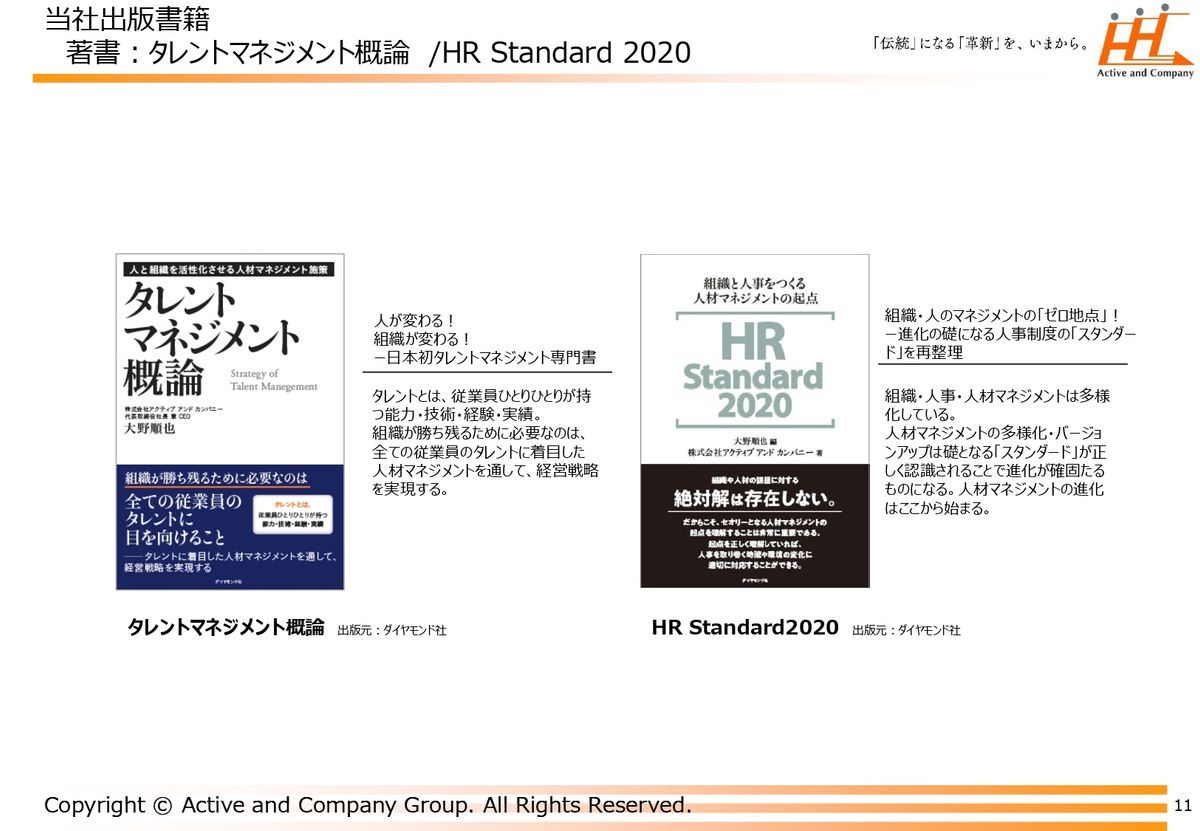This screenshot has width=1200, height=831.
Task: Select the HR Standard 2020 book cover
Action: click(754, 421)
